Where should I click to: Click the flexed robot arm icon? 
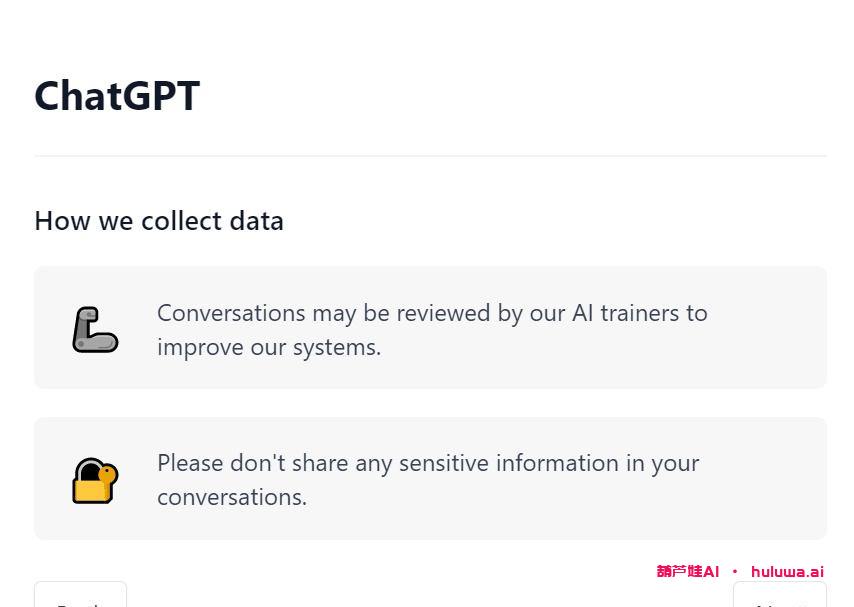(x=95, y=329)
